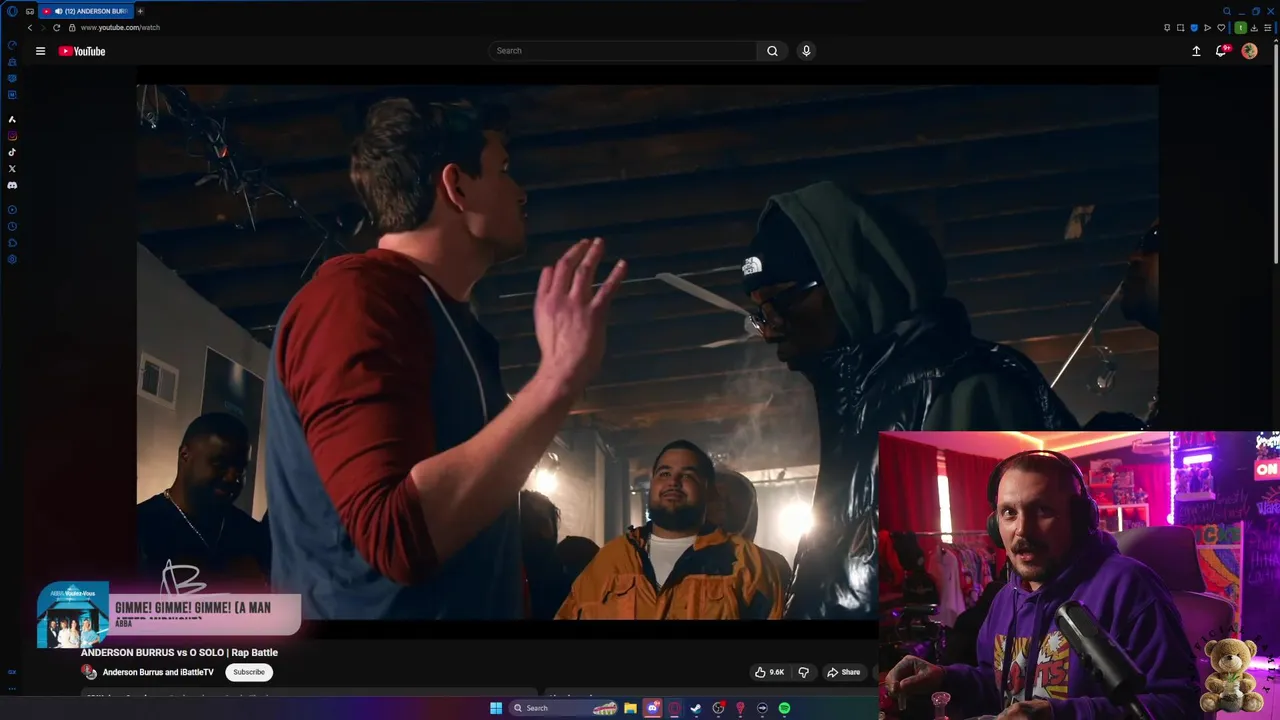Open the YouTube upload/create icon

coord(1196,51)
